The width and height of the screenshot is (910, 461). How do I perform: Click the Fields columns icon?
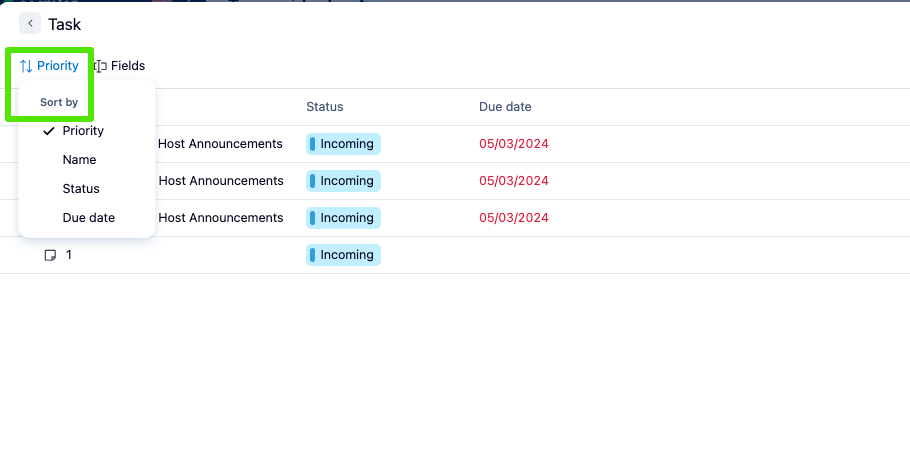(x=100, y=66)
